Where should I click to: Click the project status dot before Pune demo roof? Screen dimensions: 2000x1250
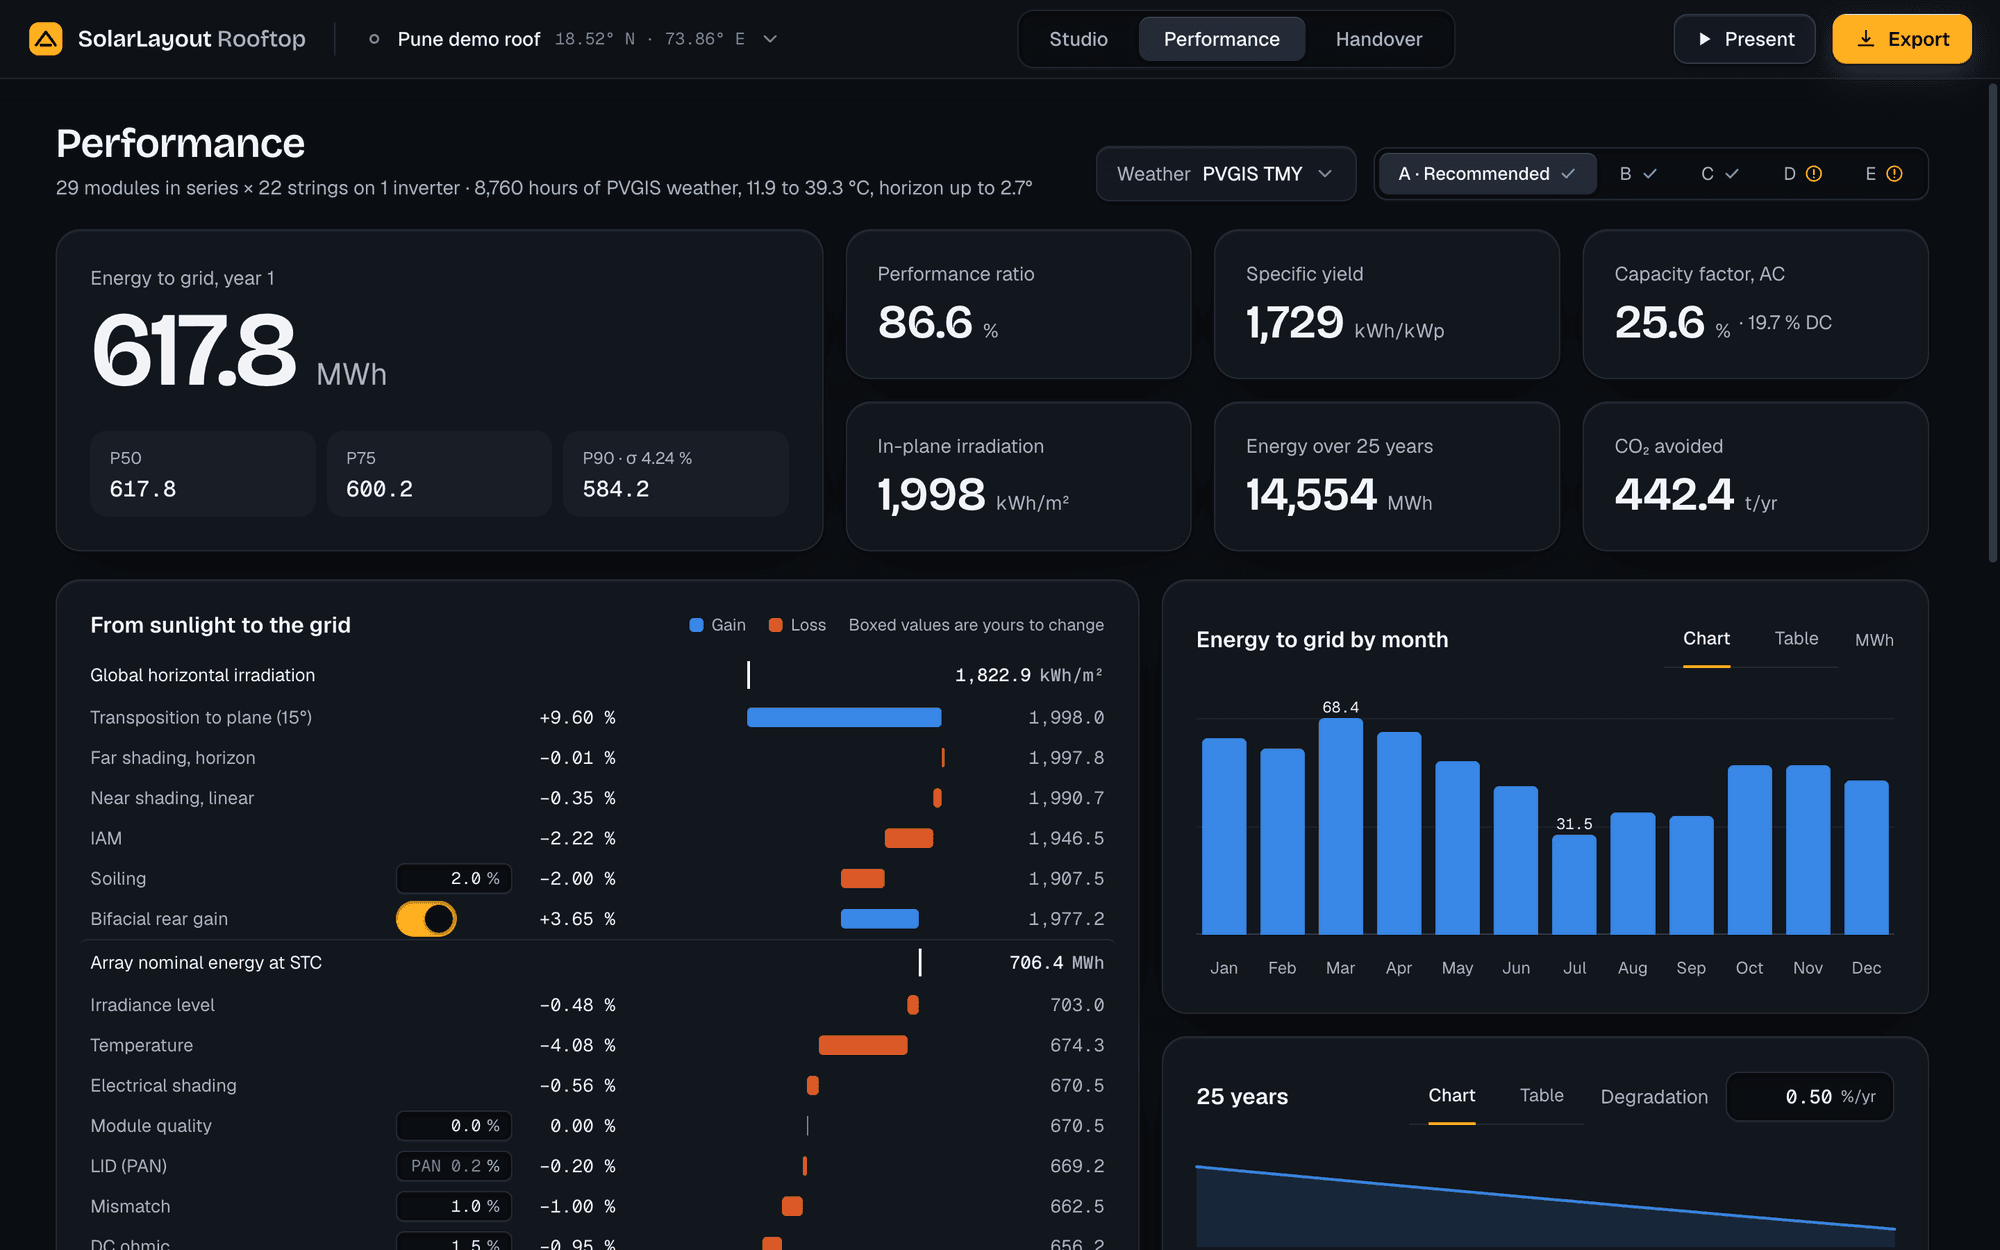(x=374, y=39)
